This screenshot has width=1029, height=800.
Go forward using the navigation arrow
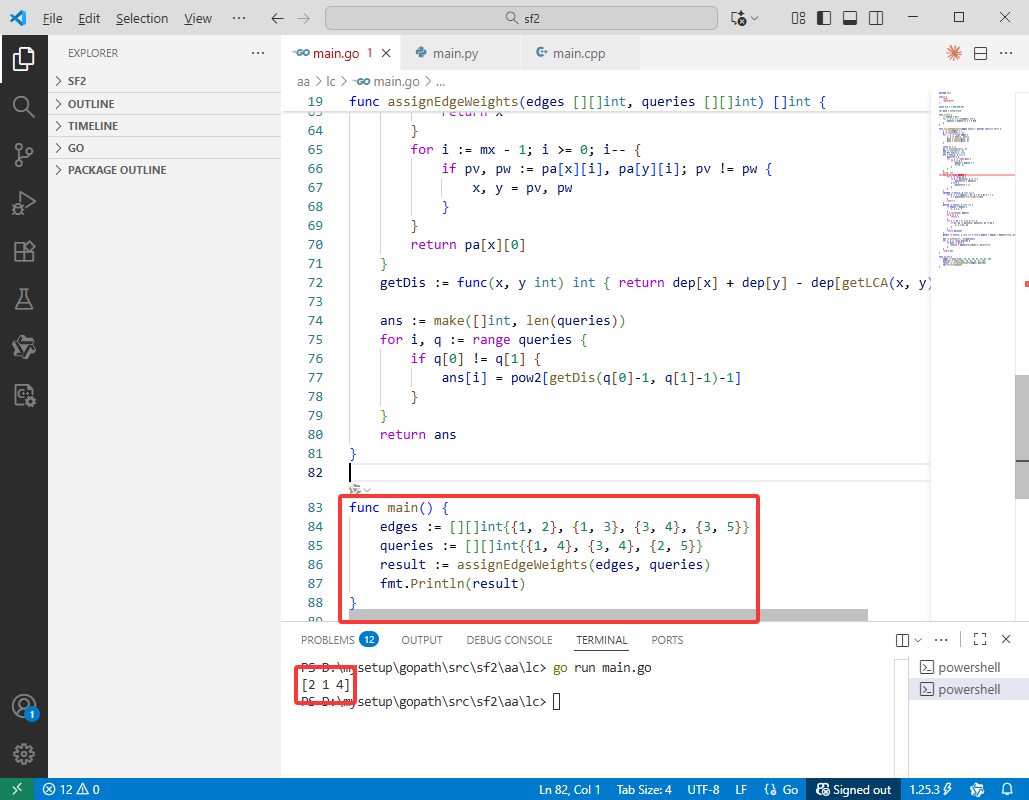point(303,18)
